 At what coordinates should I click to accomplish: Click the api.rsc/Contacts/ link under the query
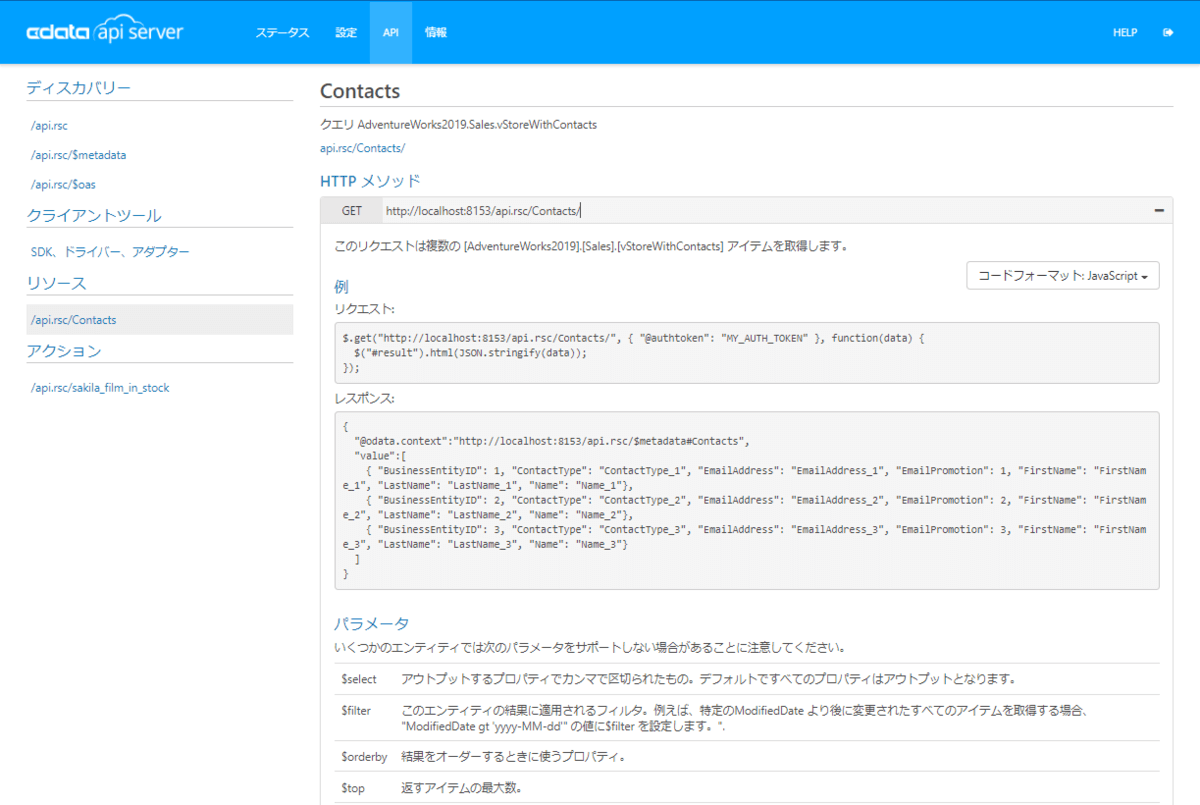tap(362, 148)
